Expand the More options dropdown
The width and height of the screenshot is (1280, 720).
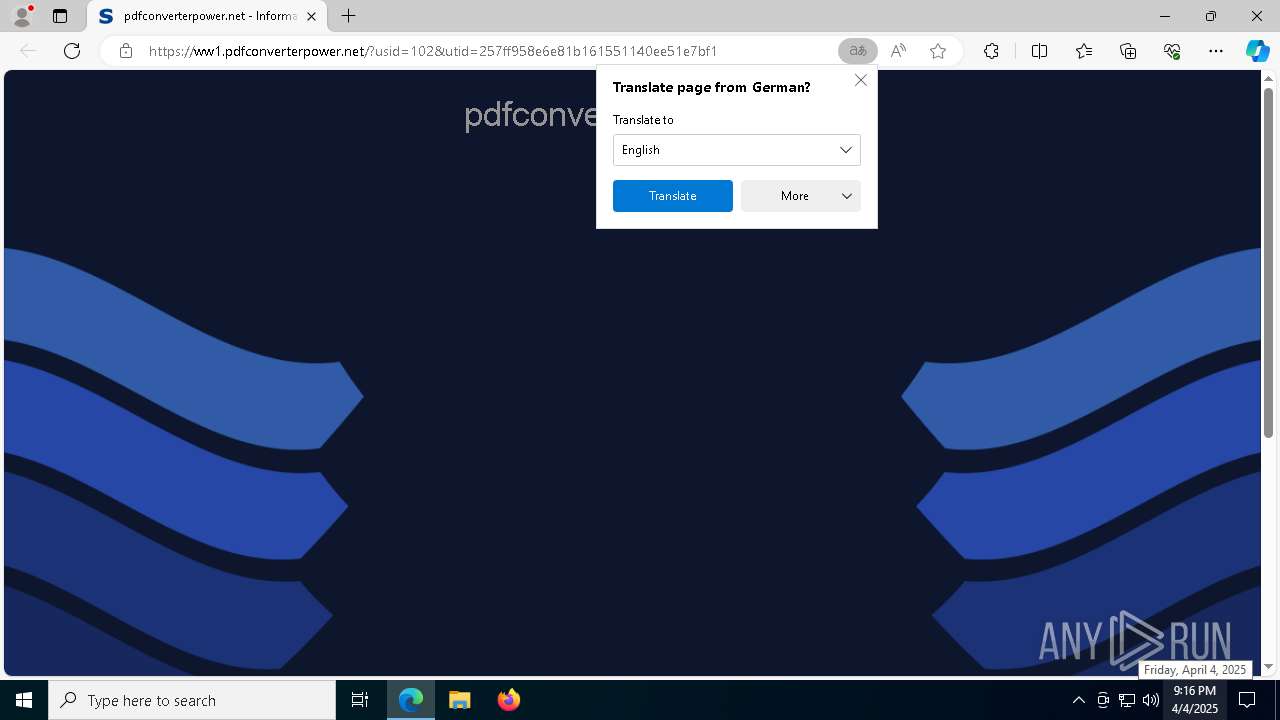pos(801,196)
